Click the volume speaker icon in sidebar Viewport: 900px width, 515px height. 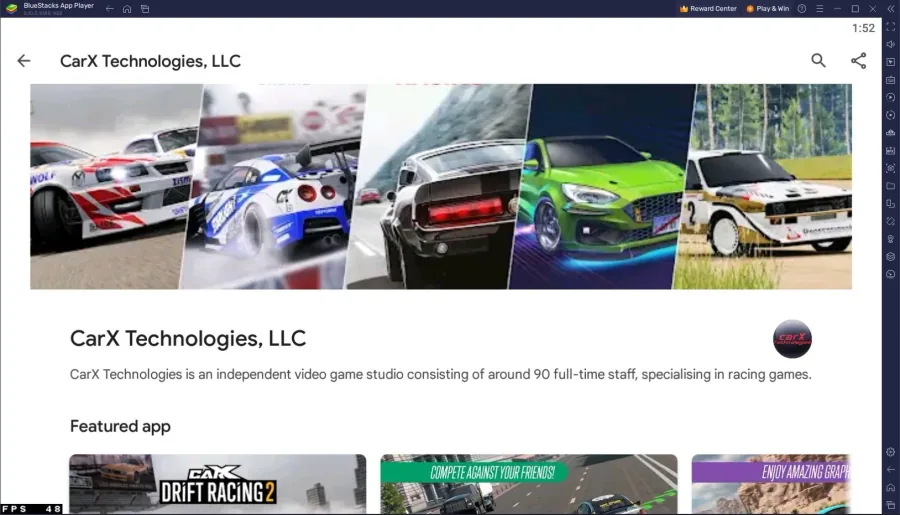pyautogui.click(x=890, y=44)
